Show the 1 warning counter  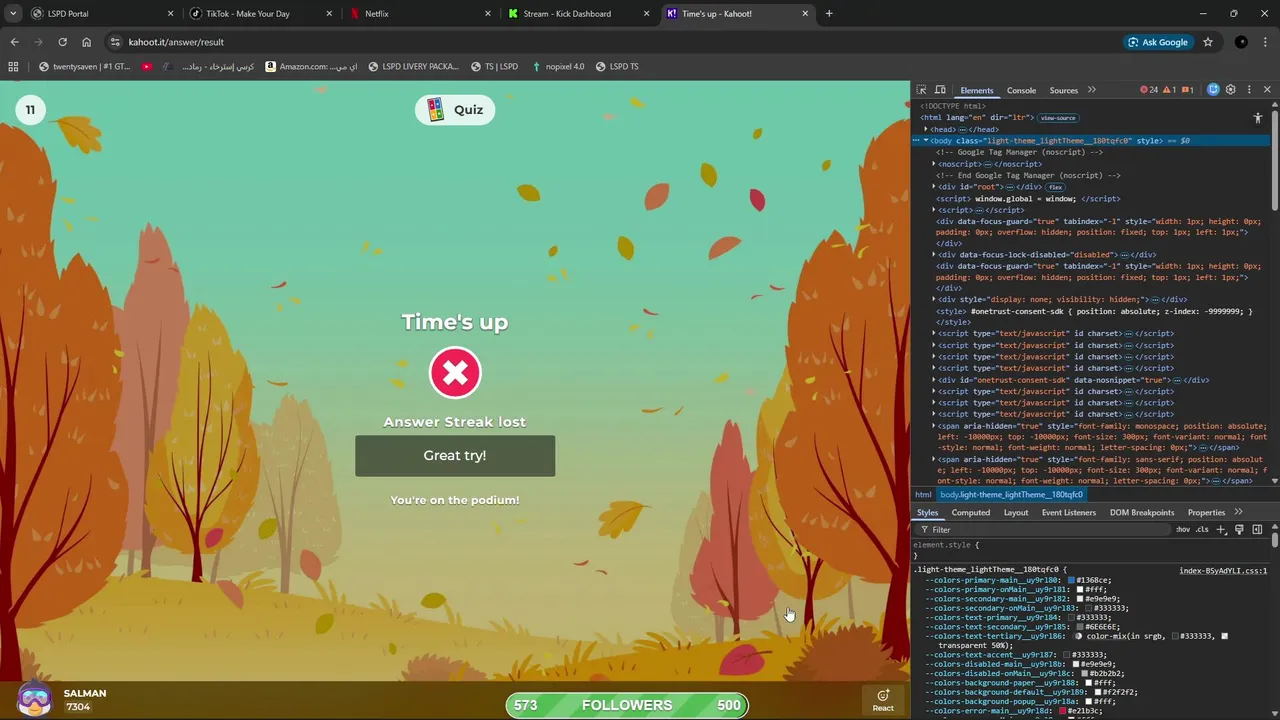click(1170, 90)
